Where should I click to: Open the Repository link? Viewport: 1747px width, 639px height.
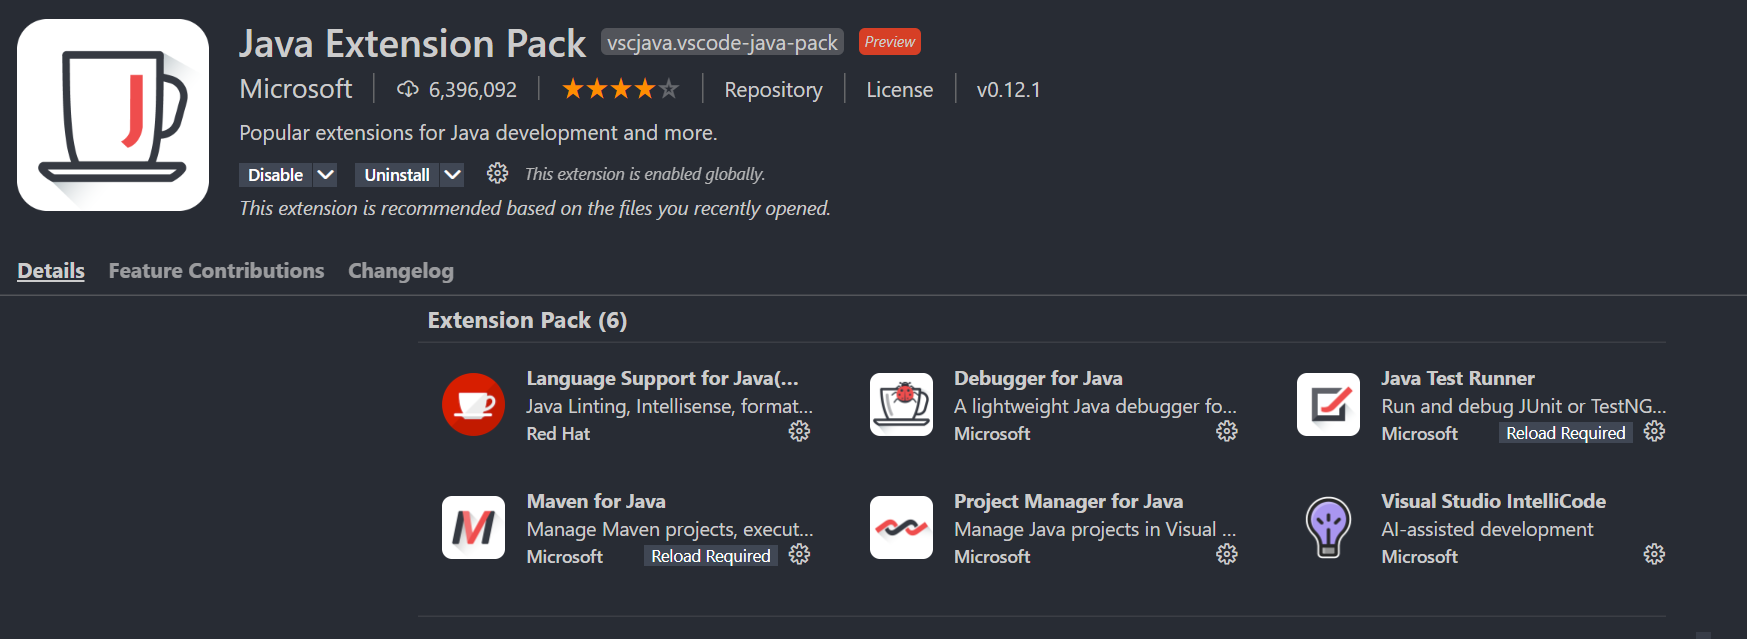[773, 90]
